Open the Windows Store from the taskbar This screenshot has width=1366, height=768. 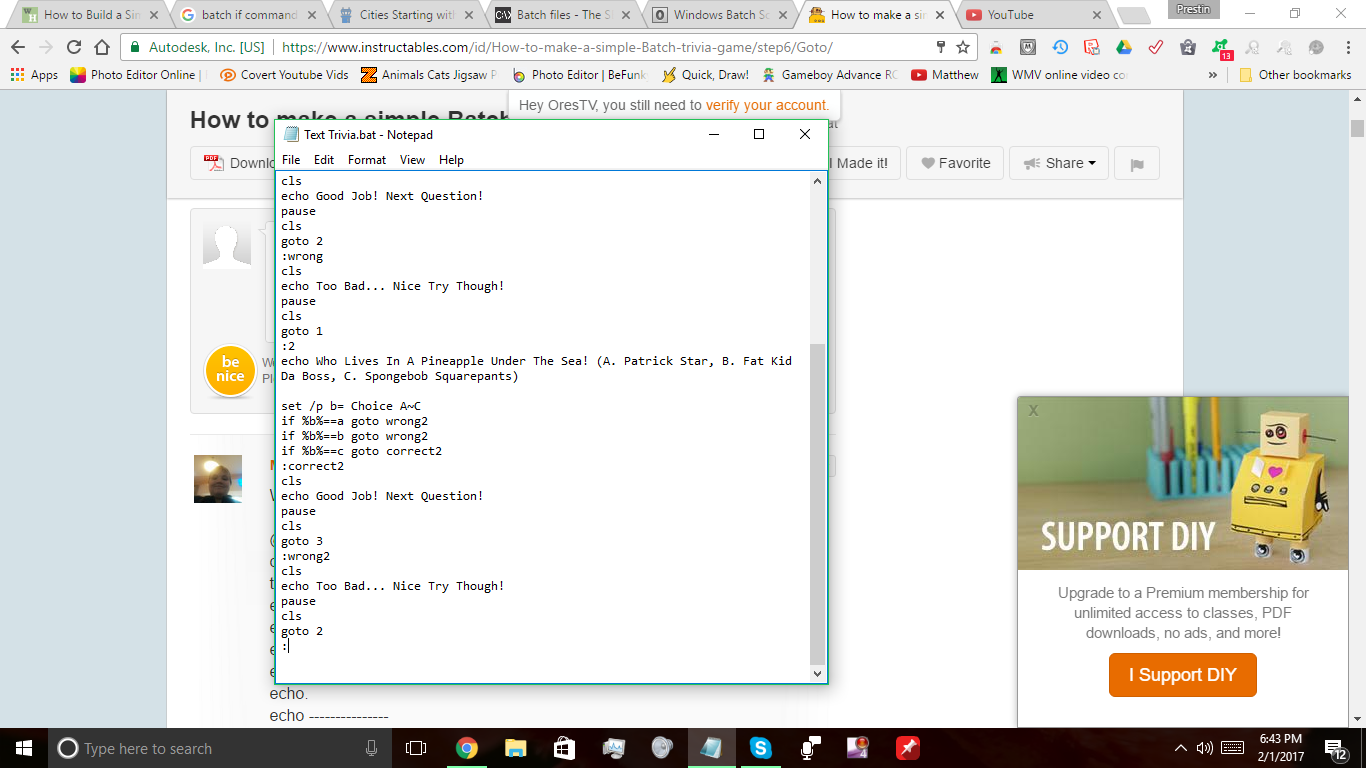[564, 747]
